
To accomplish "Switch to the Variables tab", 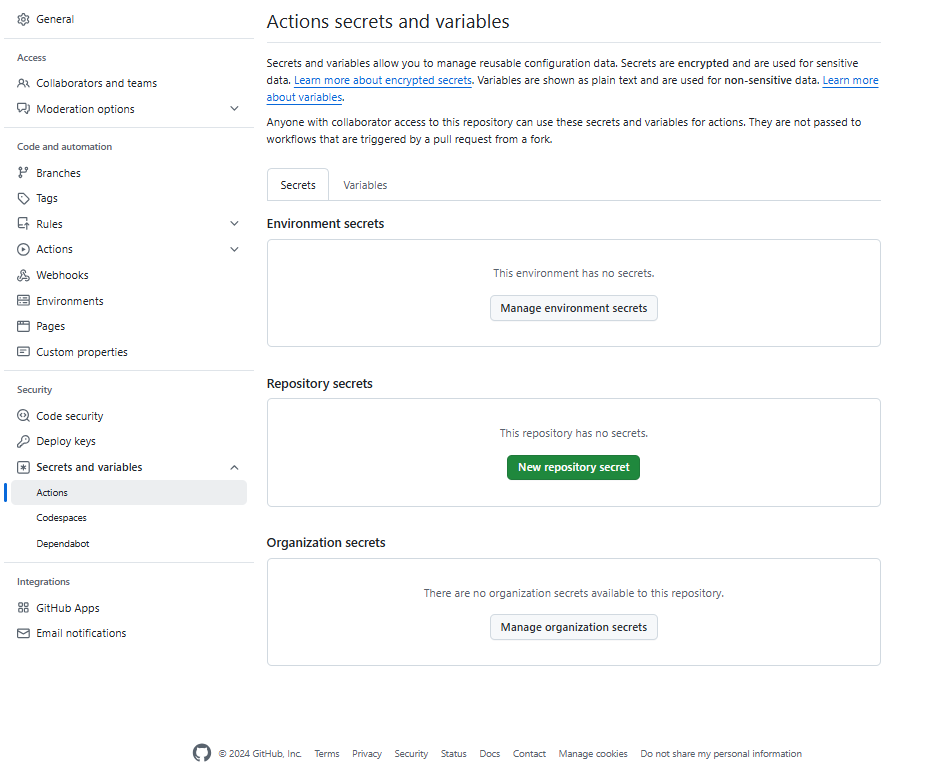I will [365, 185].
